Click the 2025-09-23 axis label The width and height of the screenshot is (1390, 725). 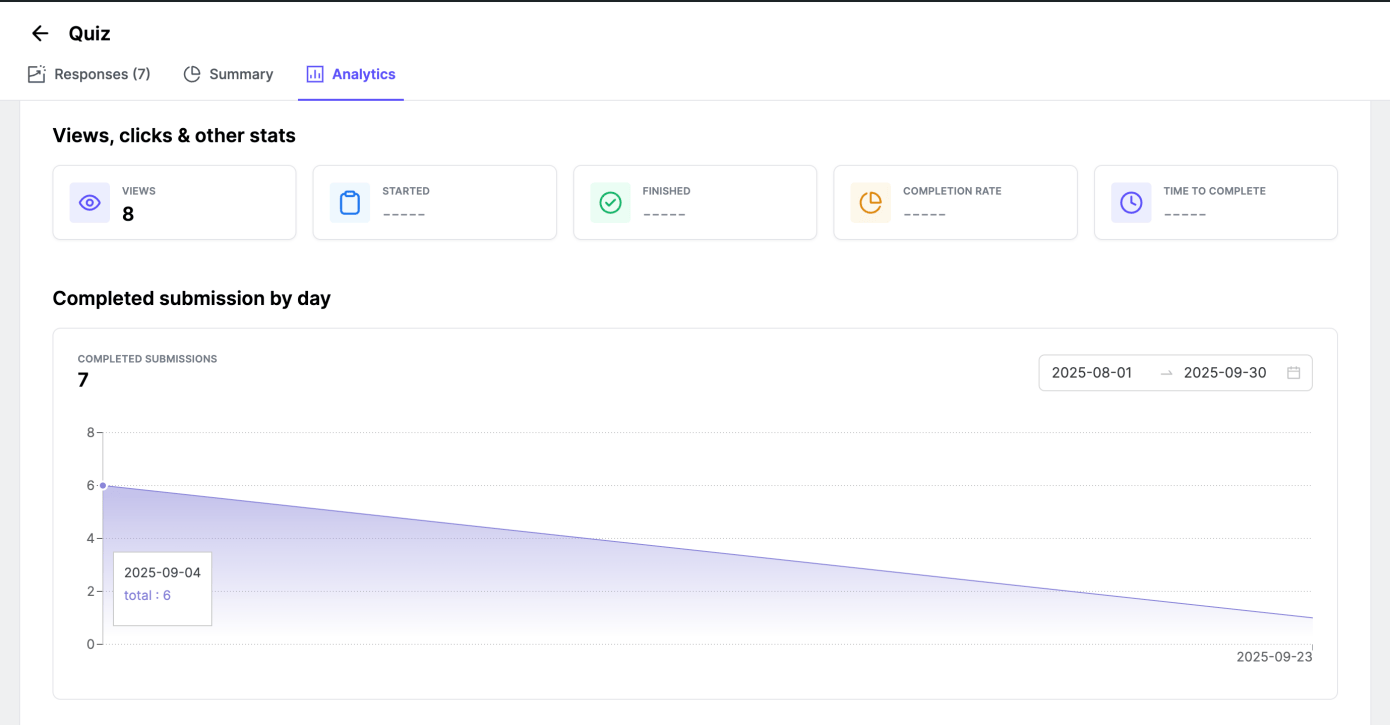coord(1274,657)
